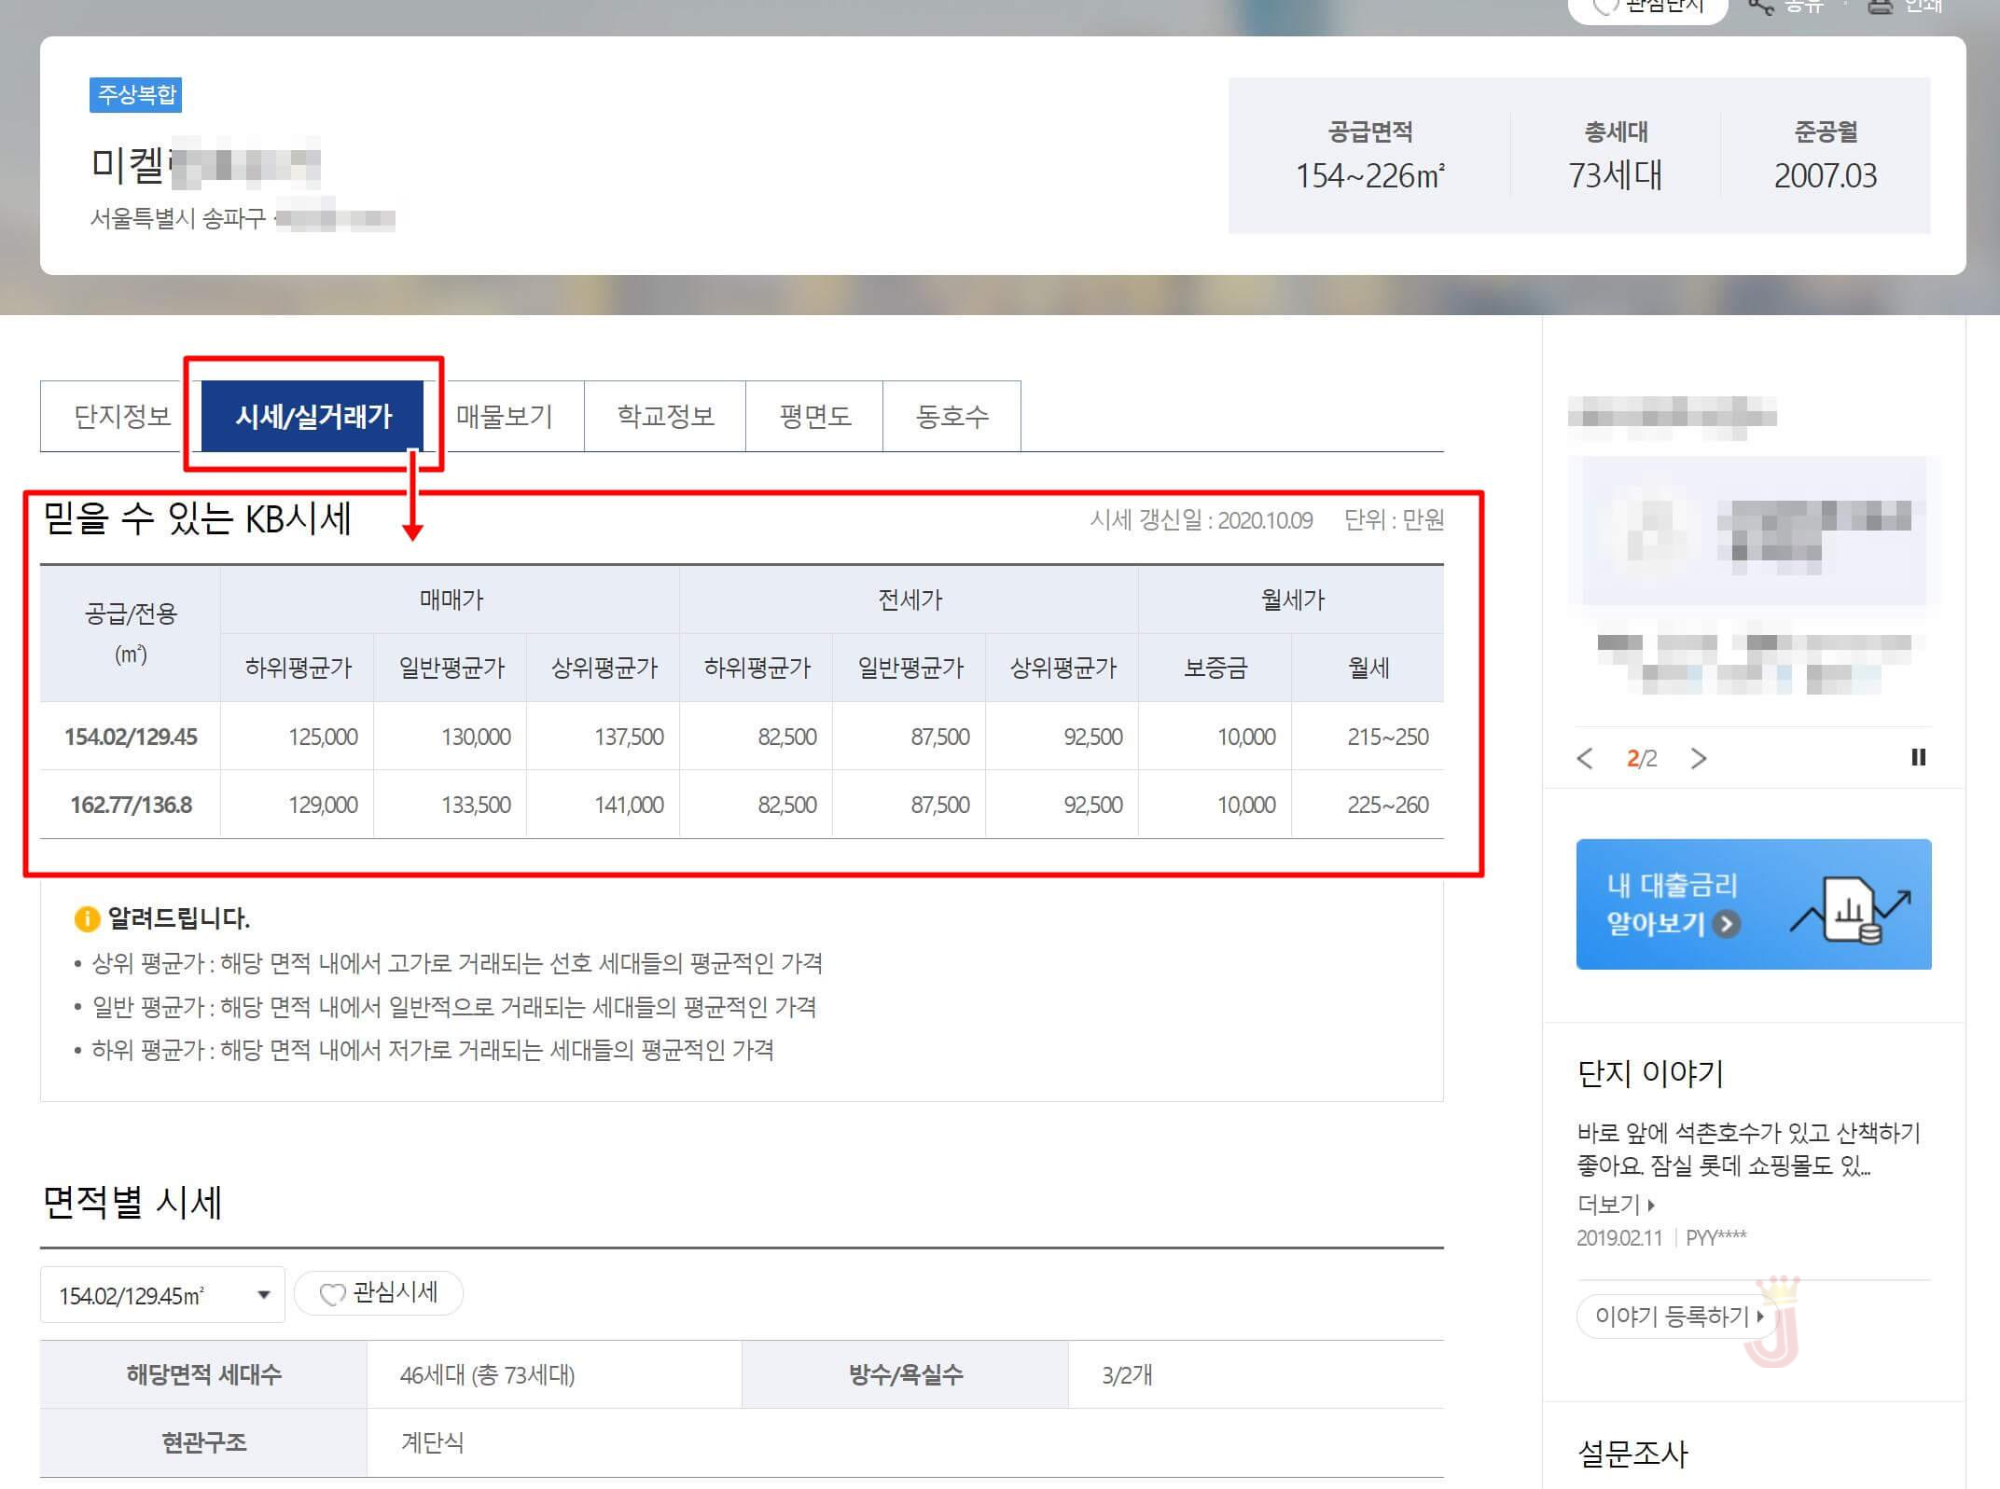2000x1489 pixels.
Task: Expand 더보기 in 단지 이야기
Action: (1615, 1204)
